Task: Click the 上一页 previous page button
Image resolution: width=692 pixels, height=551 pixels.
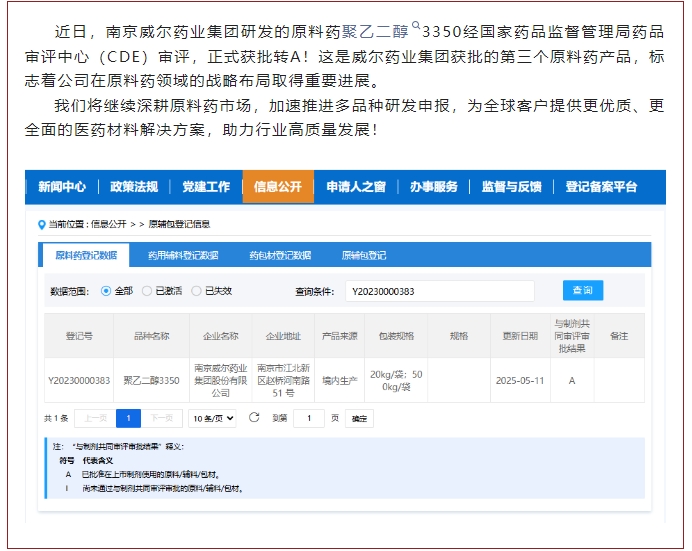Action: click(95, 418)
